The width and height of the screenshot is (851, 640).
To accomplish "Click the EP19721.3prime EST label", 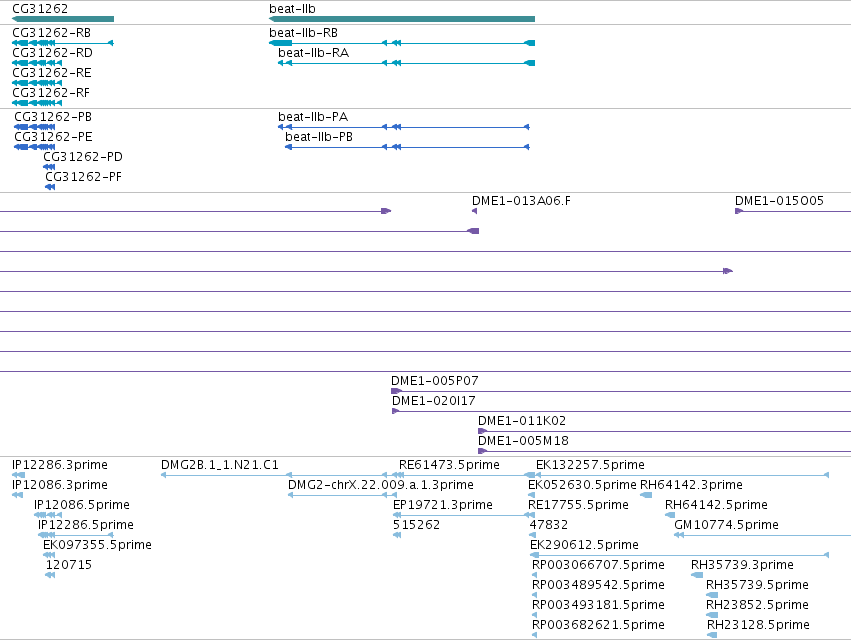I will pyautogui.click(x=442, y=505).
